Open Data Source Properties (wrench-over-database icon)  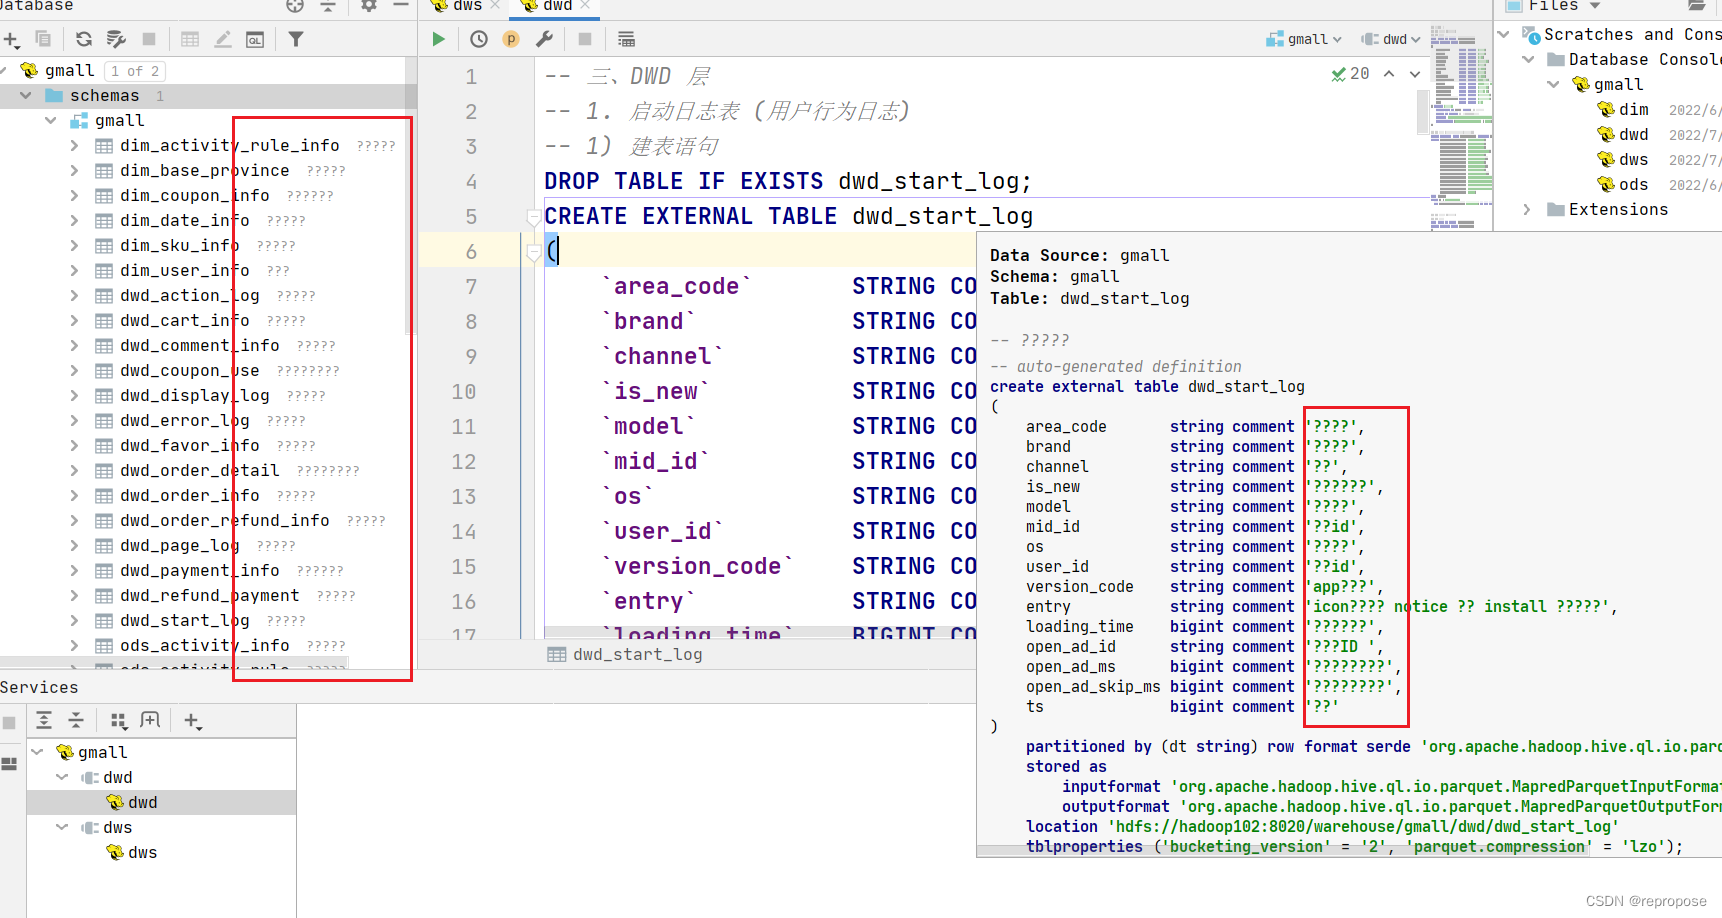click(x=116, y=39)
